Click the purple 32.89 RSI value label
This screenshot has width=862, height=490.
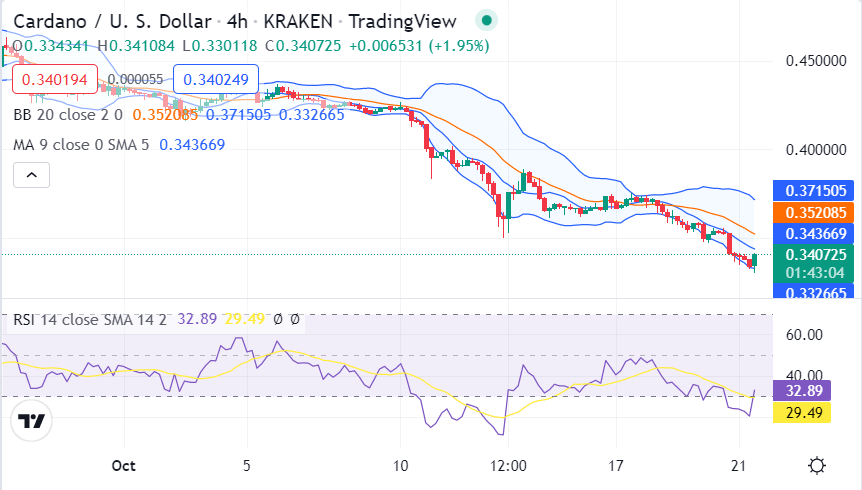(802, 390)
